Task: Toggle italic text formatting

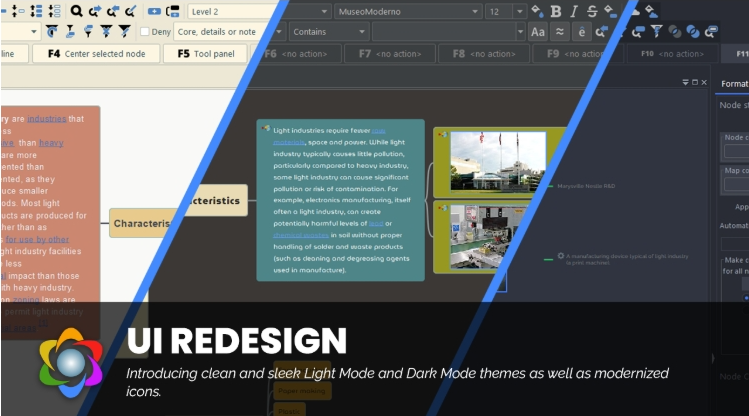Action: pyautogui.click(x=574, y=11)
